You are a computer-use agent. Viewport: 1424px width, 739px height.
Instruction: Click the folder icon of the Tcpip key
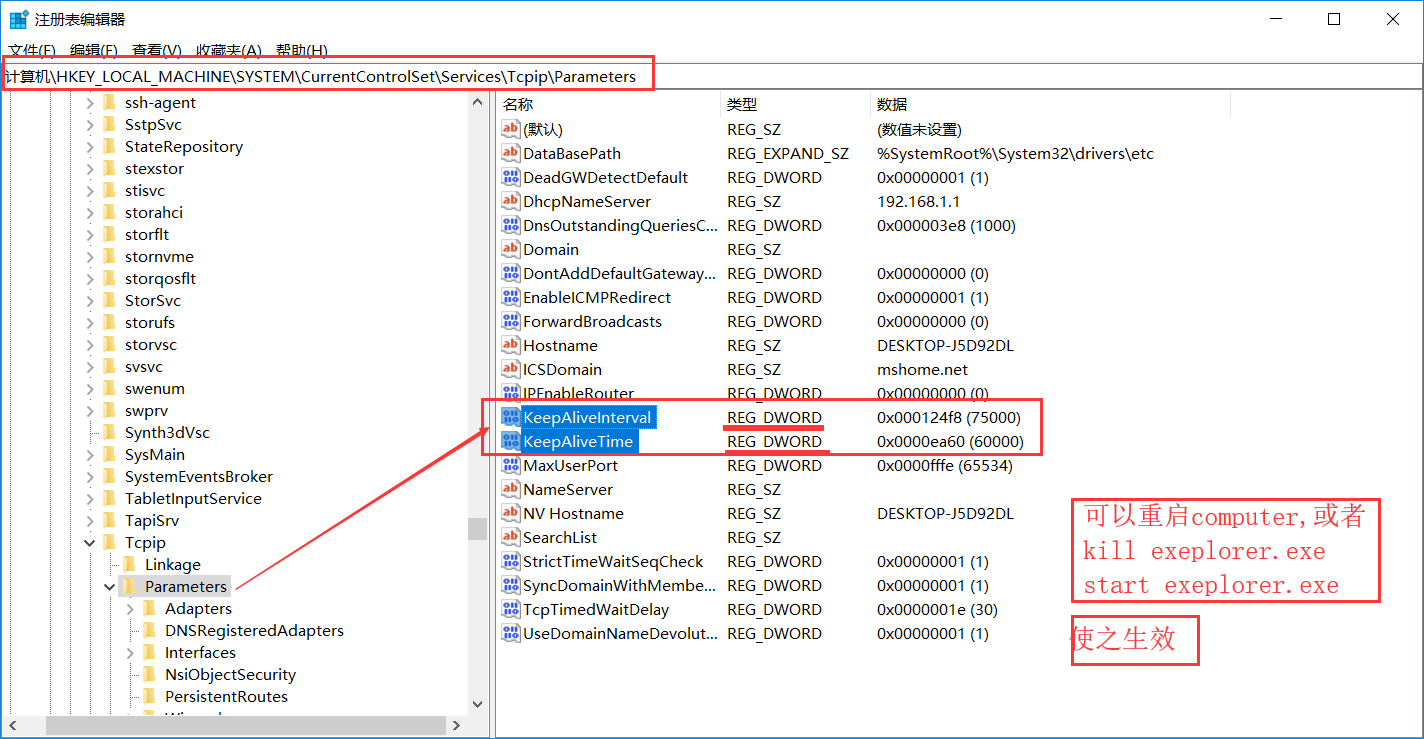tap(110, 542)
